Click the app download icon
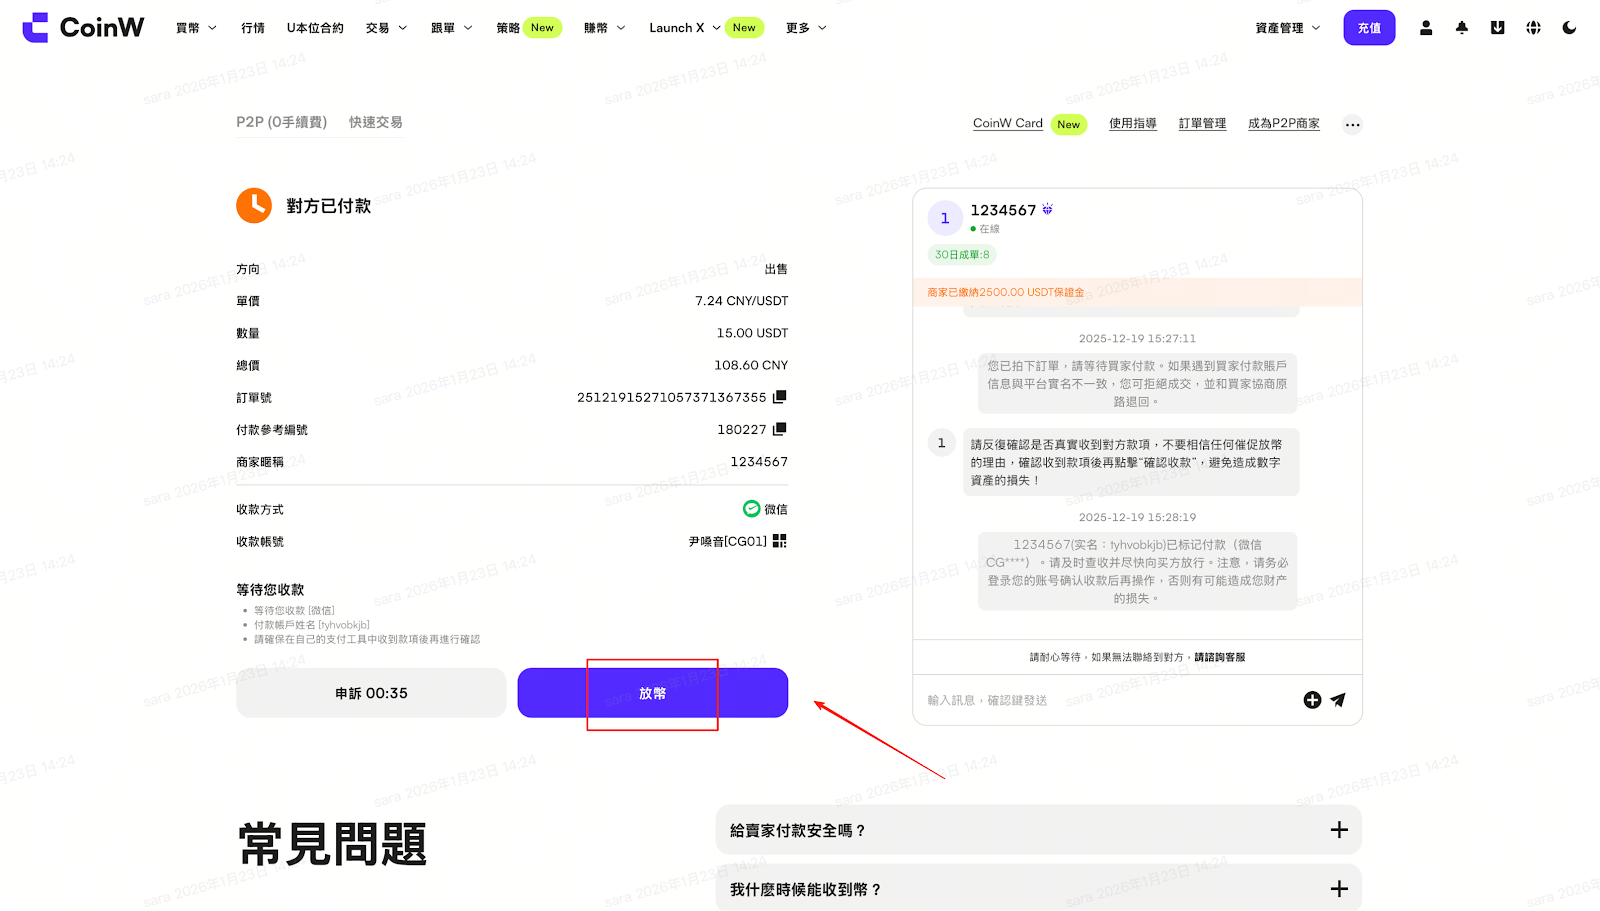The width and height of the screenshot is (1600, 911). tap(1497, 28)
